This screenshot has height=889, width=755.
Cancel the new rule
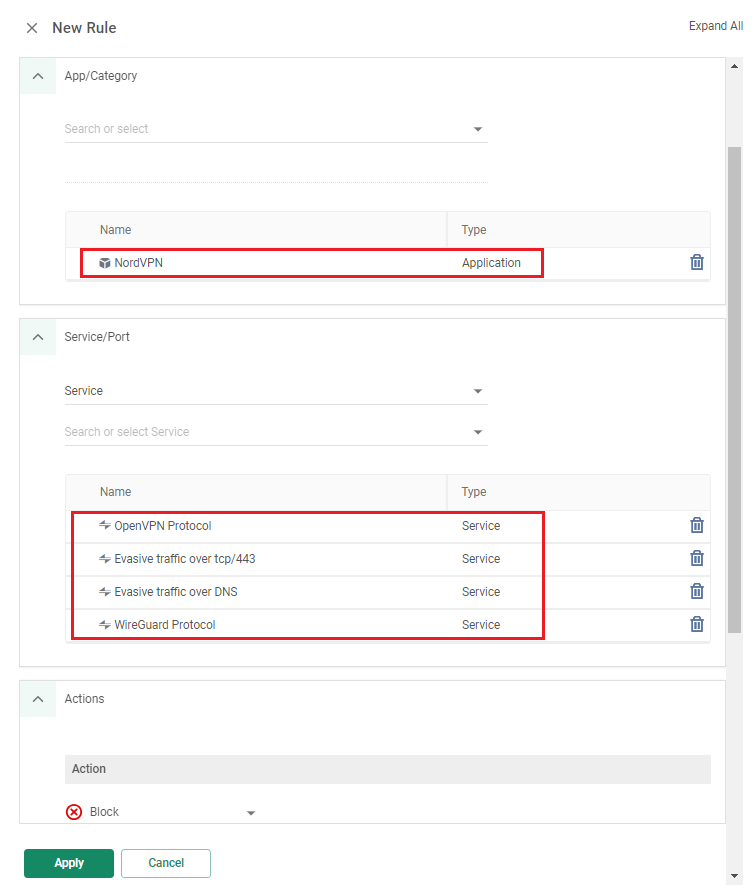pos(166,863)
